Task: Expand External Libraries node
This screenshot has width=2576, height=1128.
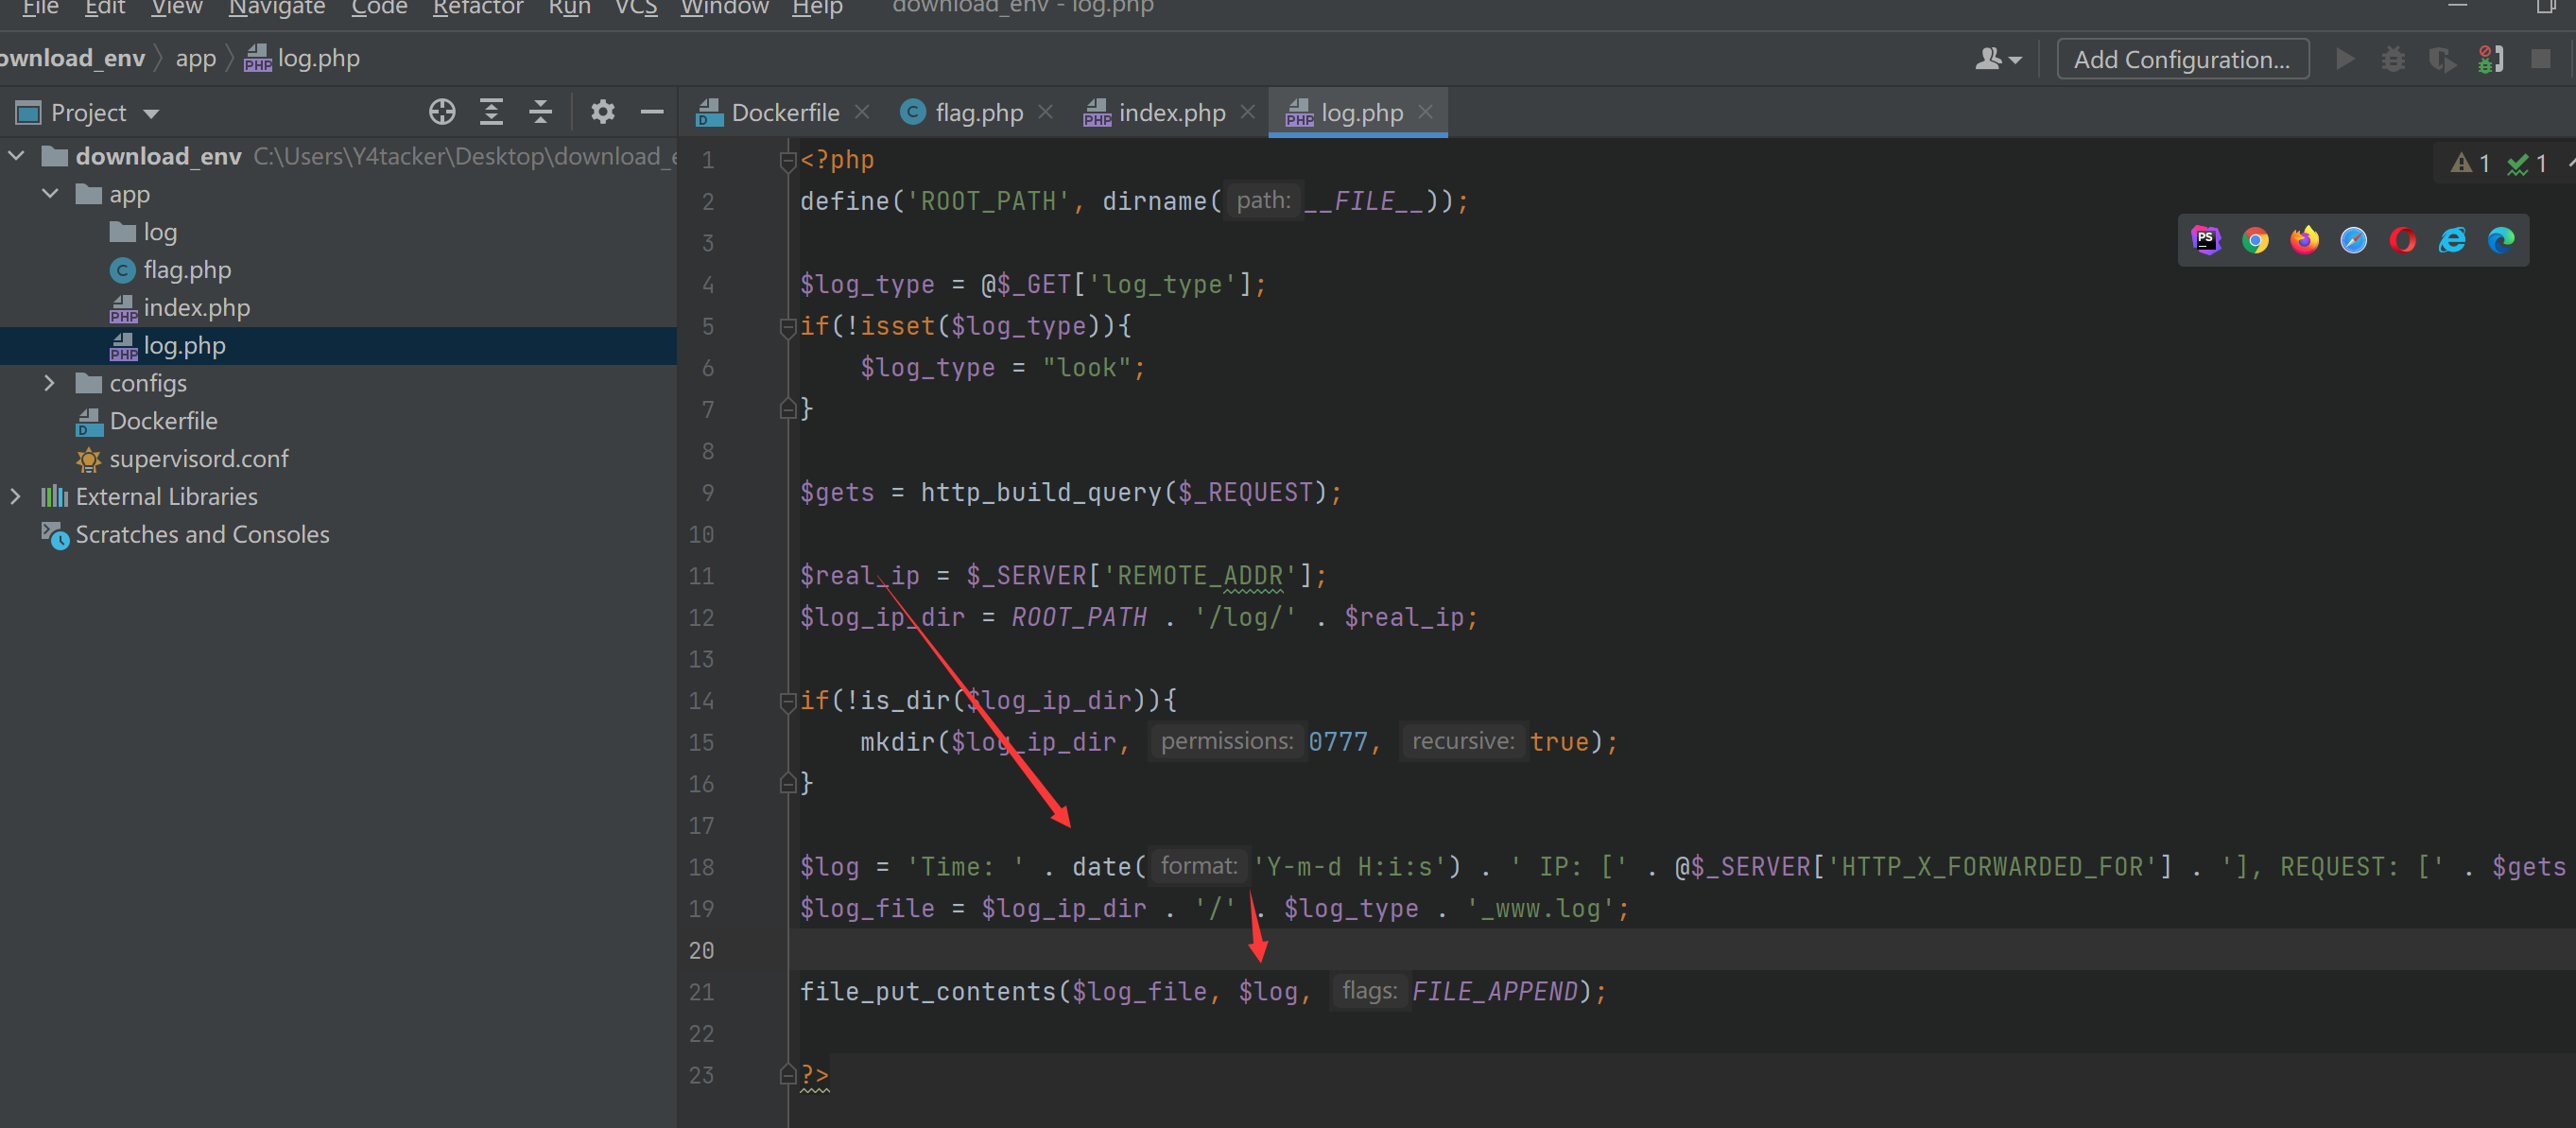Action: pyautogui.click(x=16, y=496)
